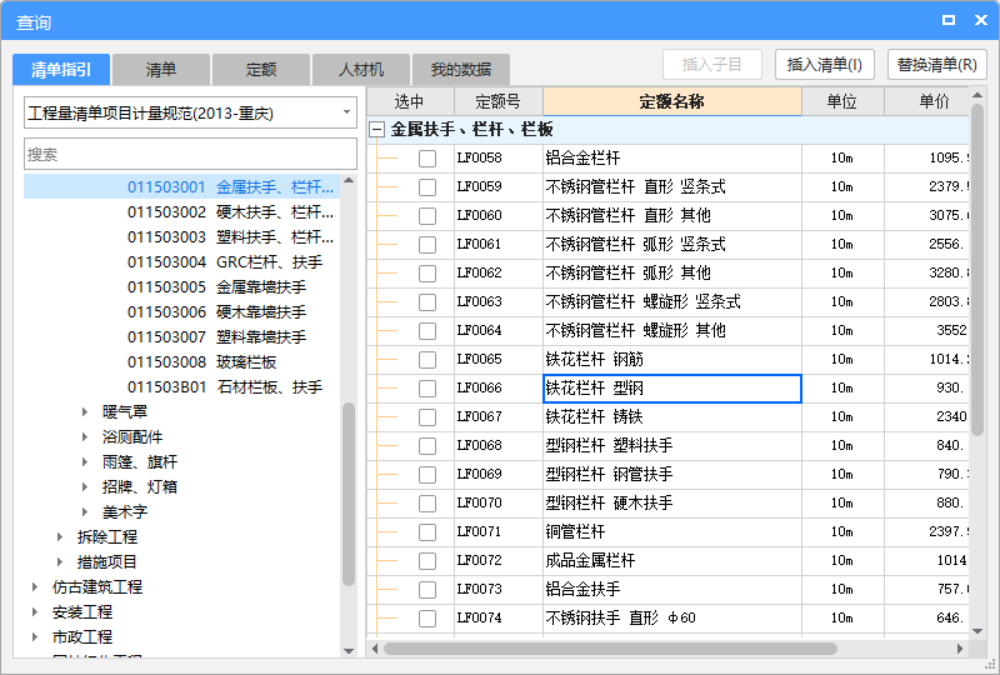Select checkbox of LF0060 不锈钢管栏杆 直形 其他

tap(427, 216)
